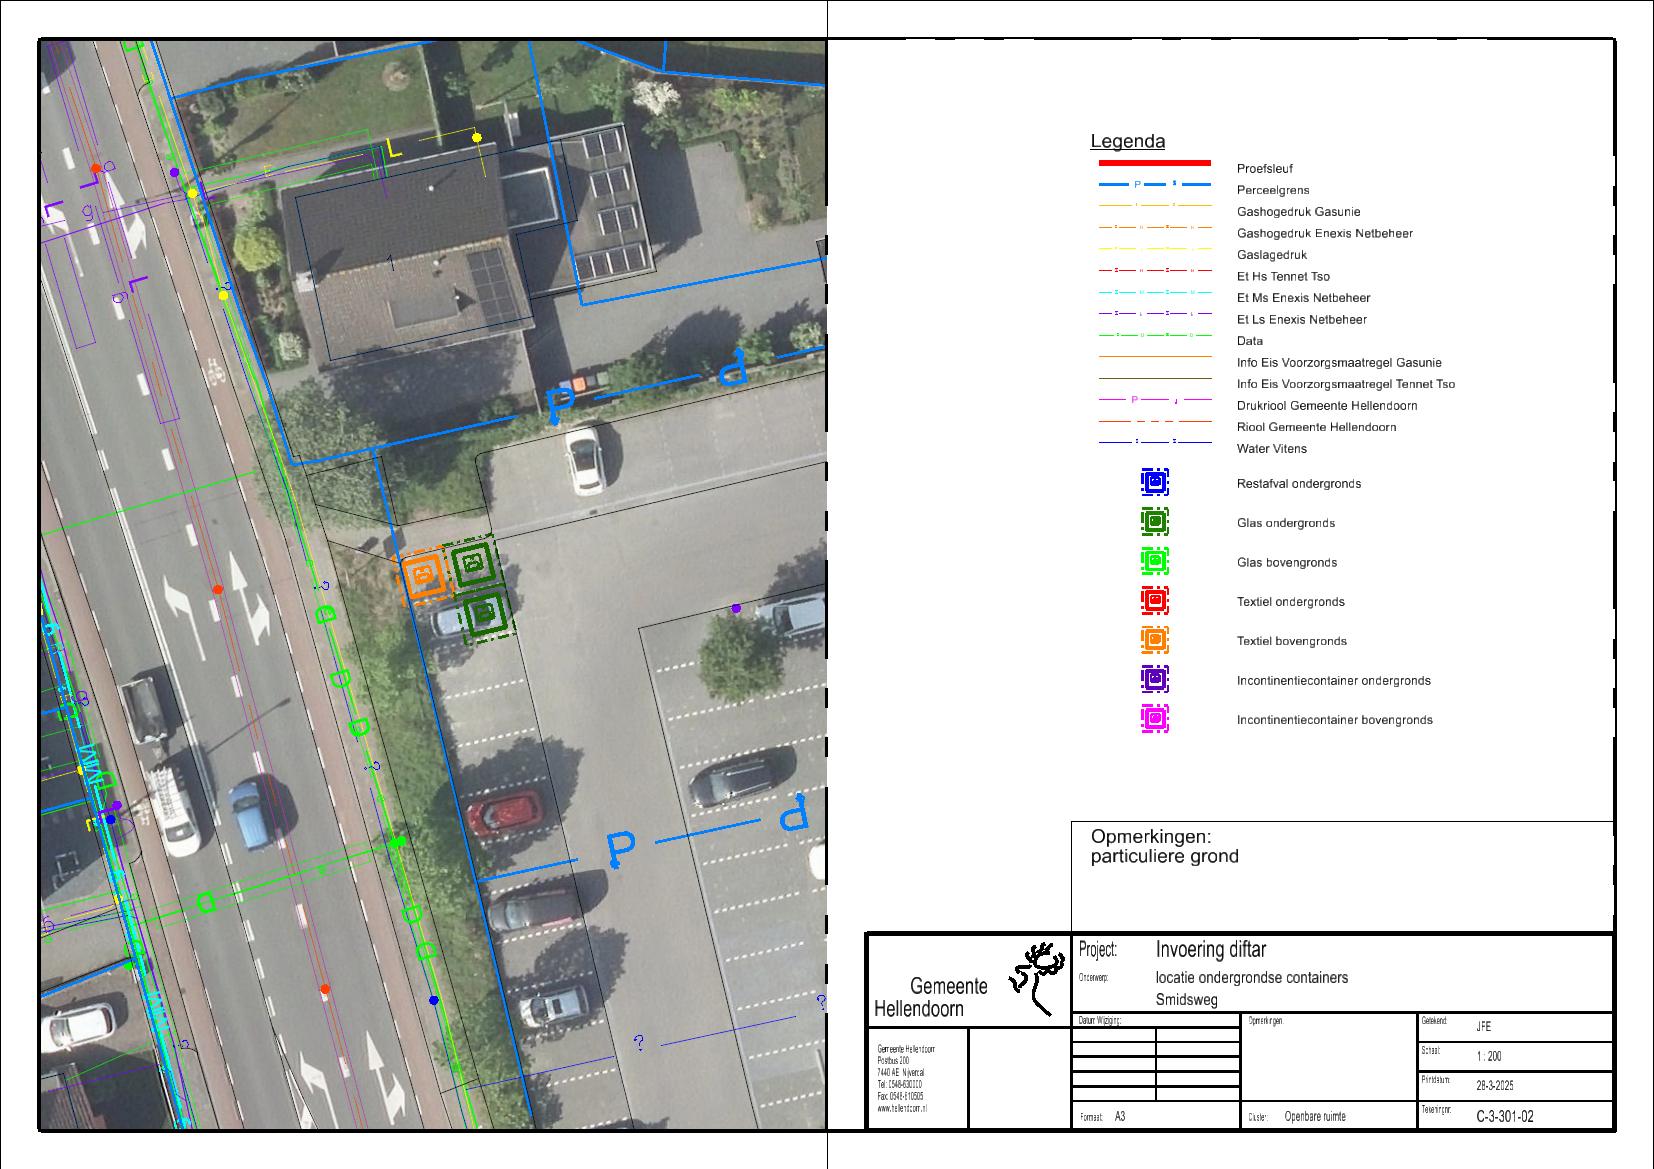The image size is (1654, 1169).
Task: Click the light green Glas bovengronds legend icon
Action: (x=1154, y=561)
